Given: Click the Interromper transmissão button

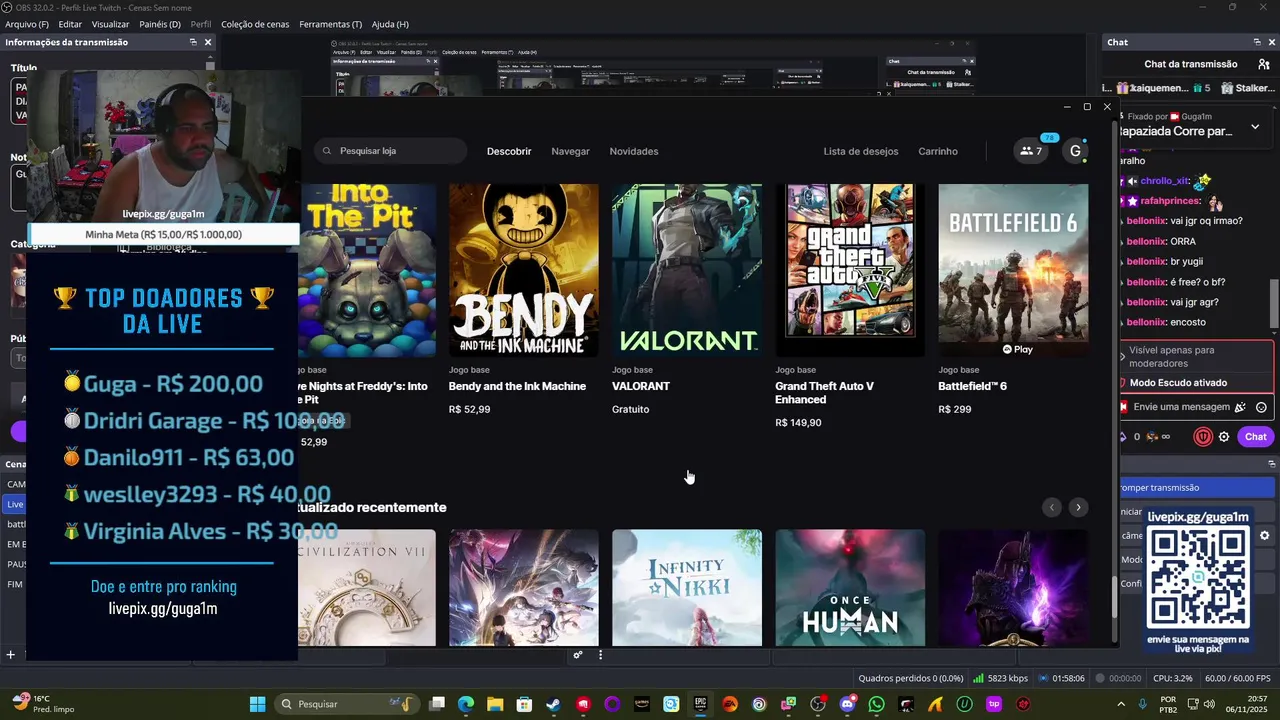Looking at the screenshot, I should tap(1197, 487).
